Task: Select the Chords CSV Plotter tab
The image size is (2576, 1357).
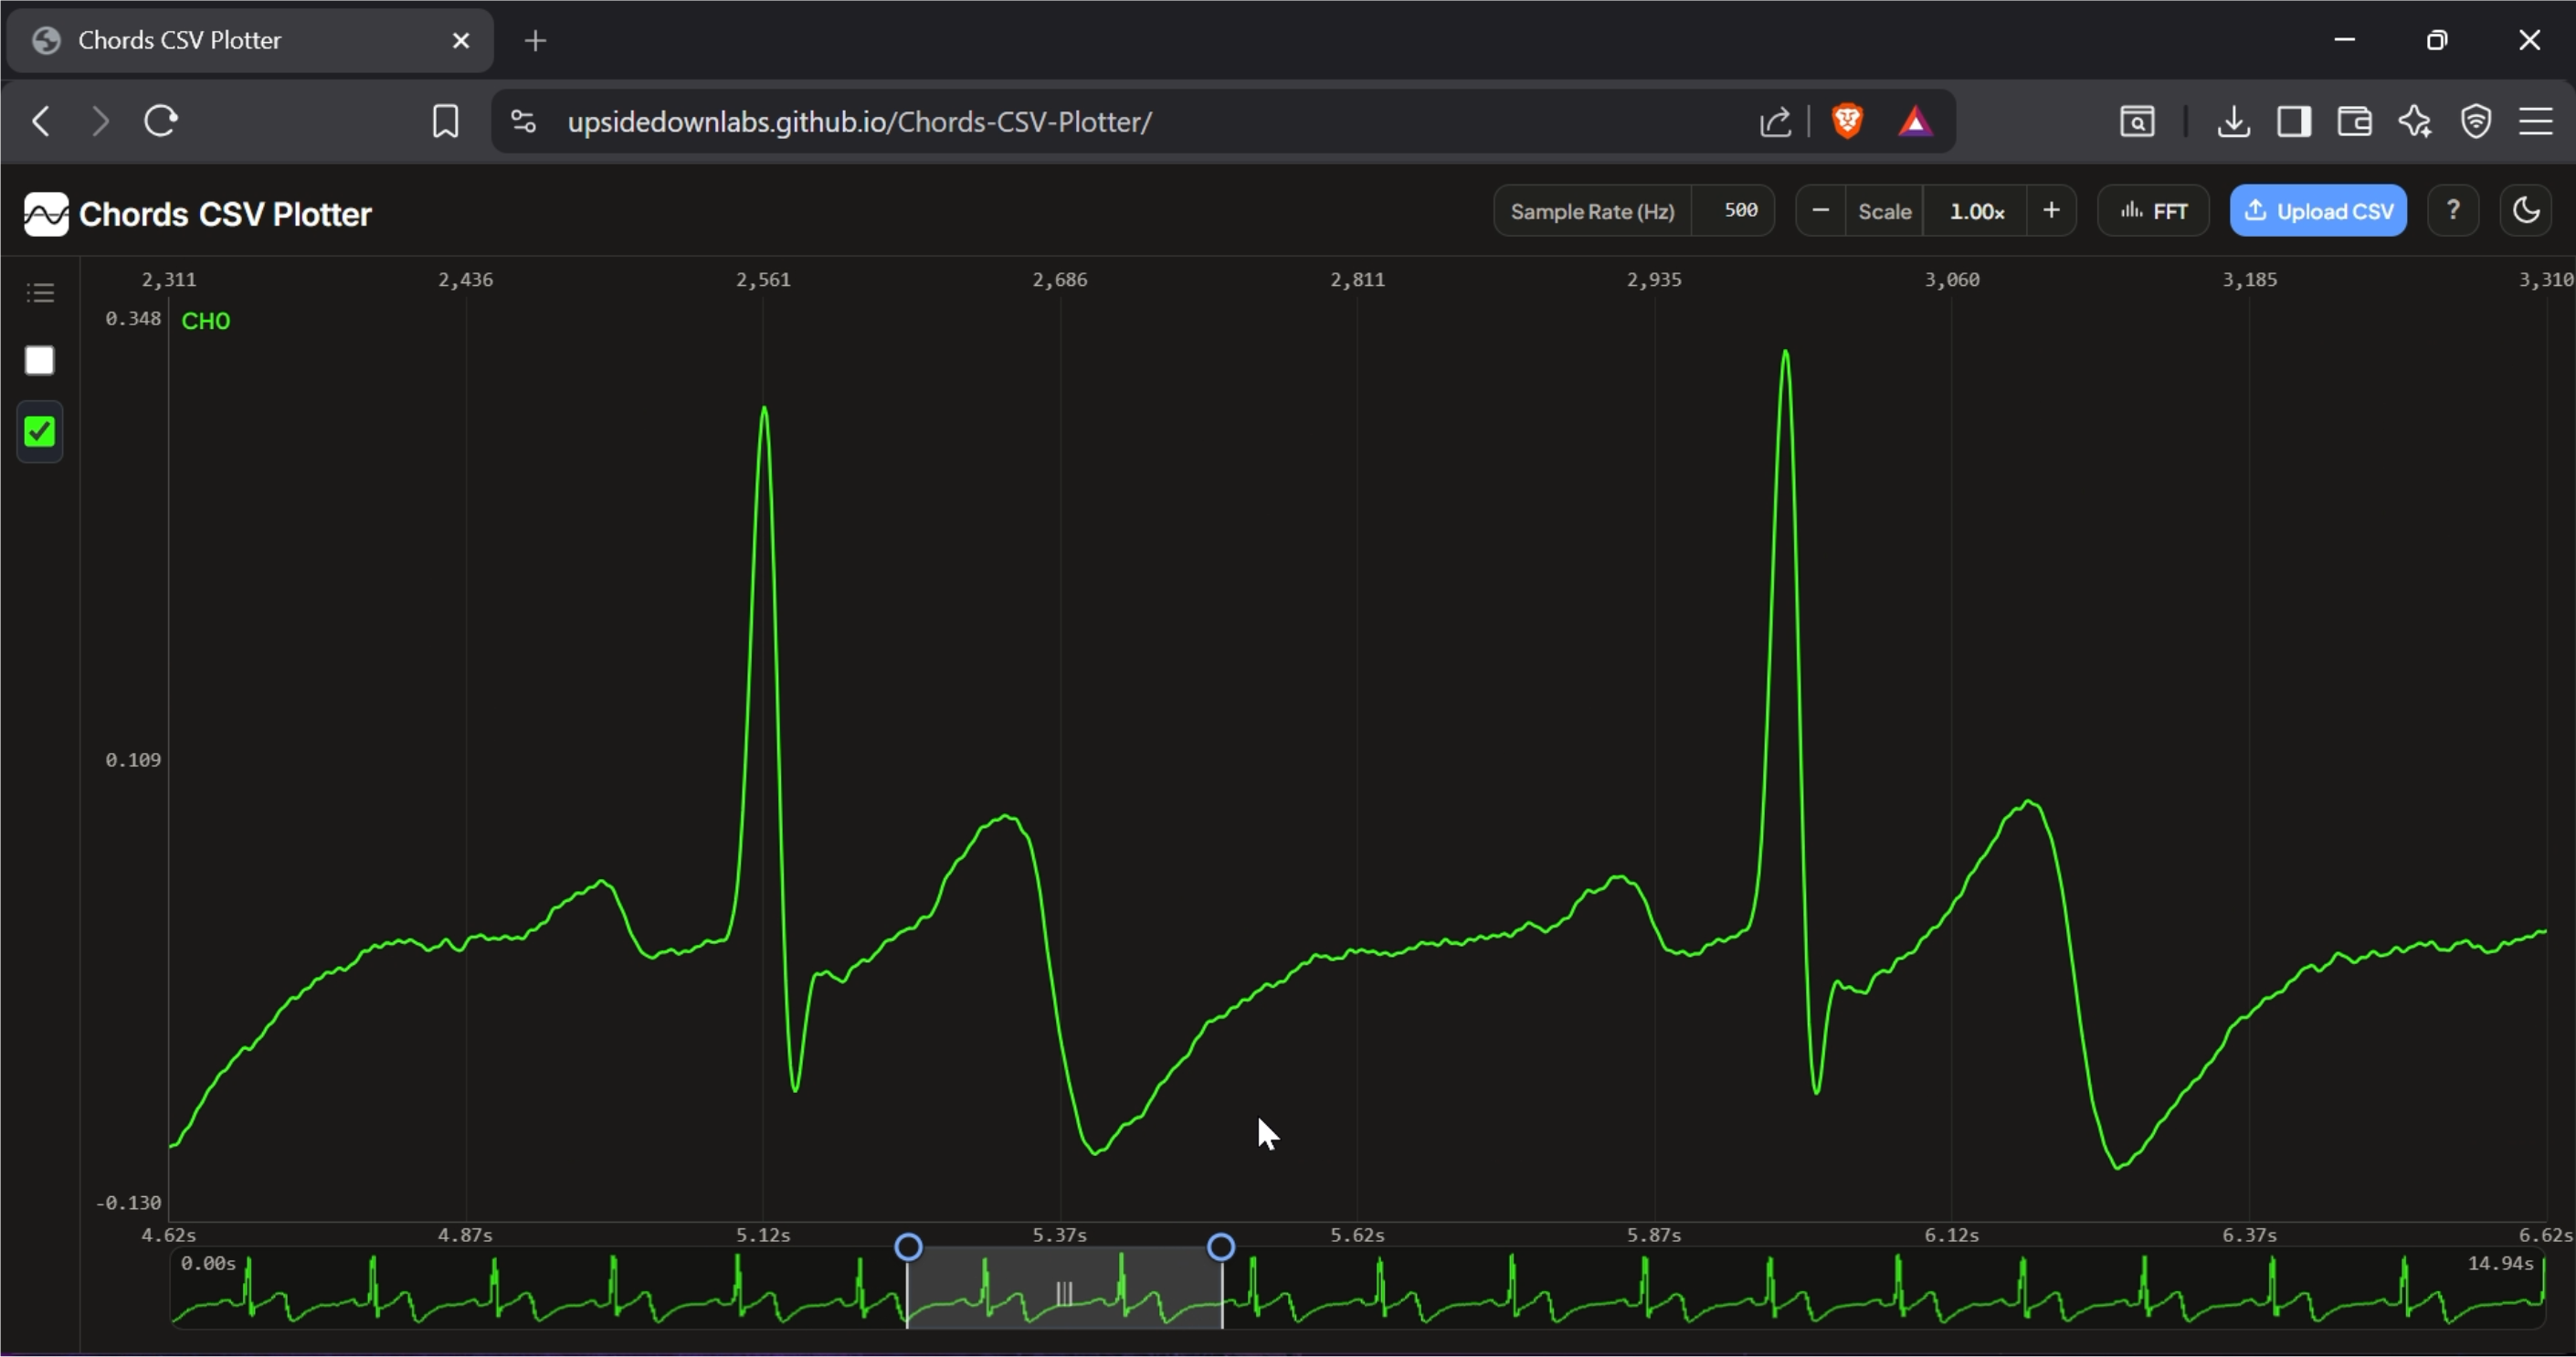Action: (250, 41)
